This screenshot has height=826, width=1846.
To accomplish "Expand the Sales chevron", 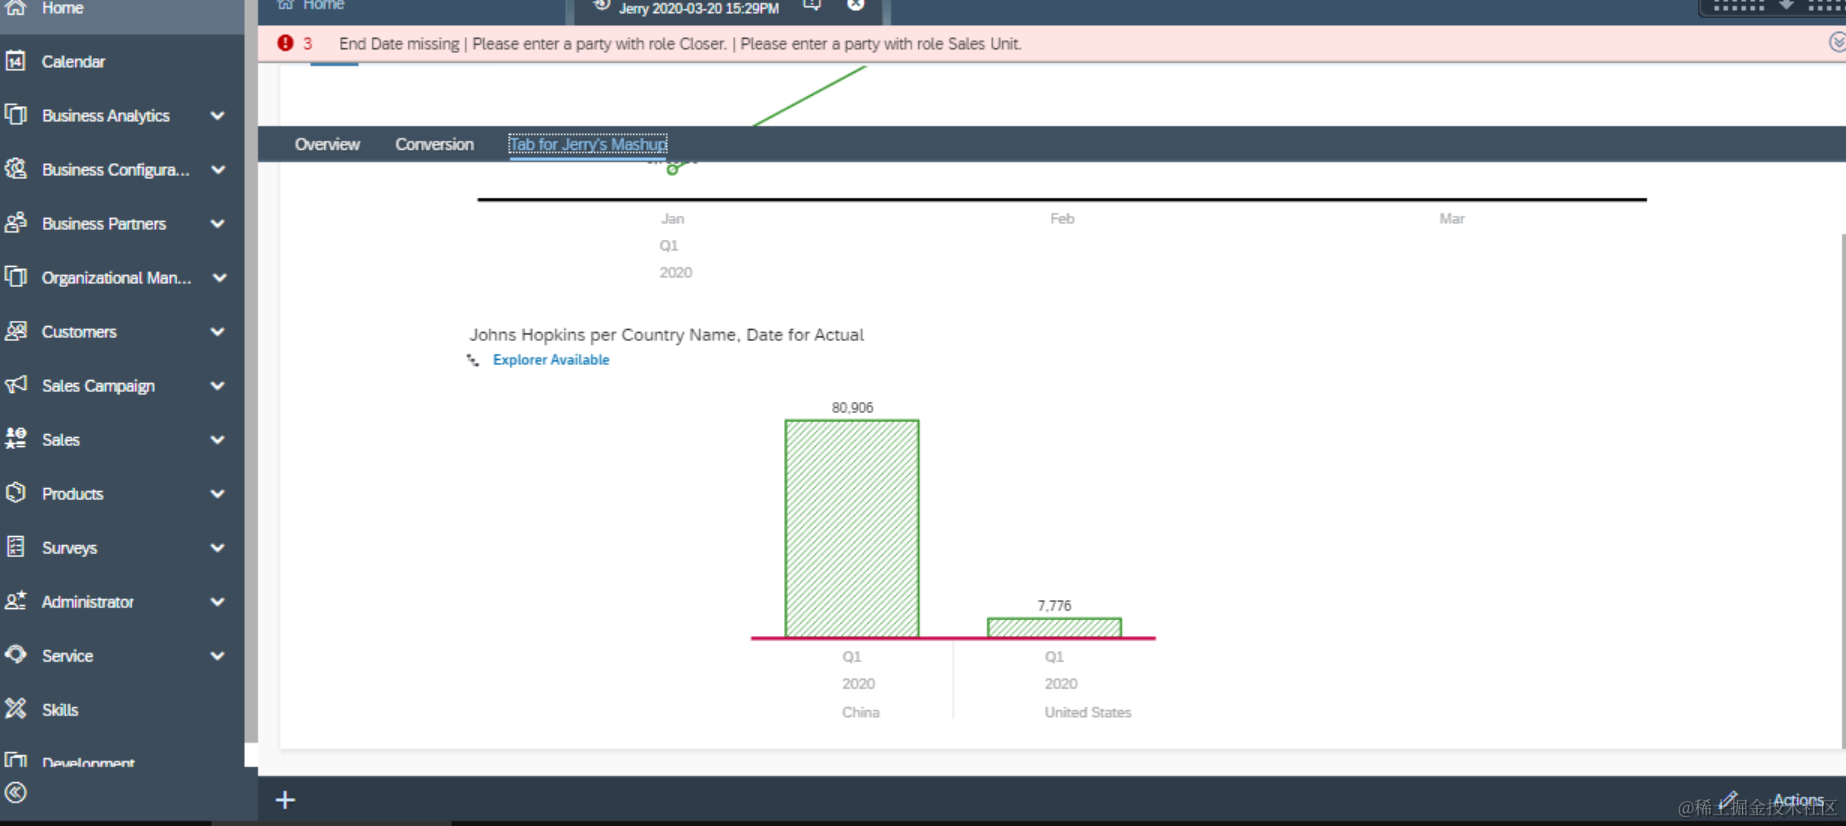I will pyautogui.click(x=217, y=440).
